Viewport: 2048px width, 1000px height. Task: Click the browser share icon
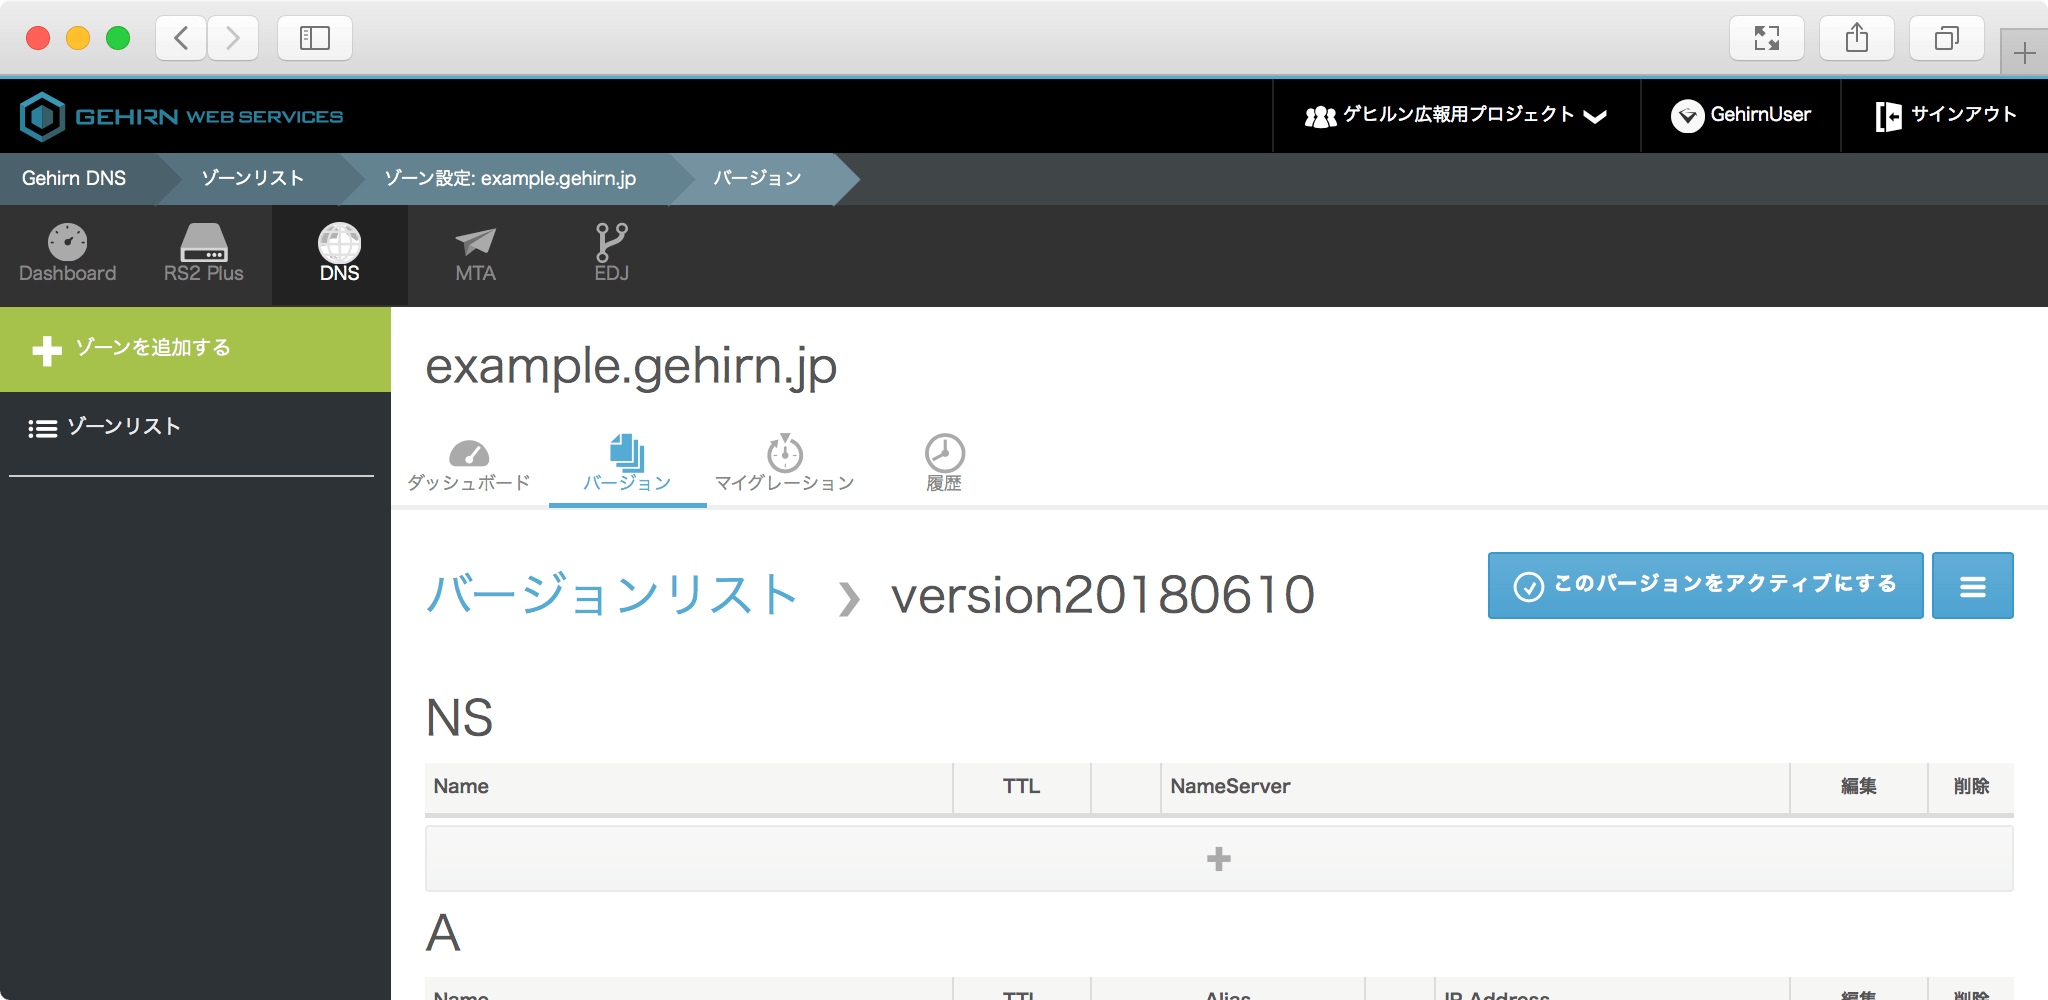pos(1856,39)
